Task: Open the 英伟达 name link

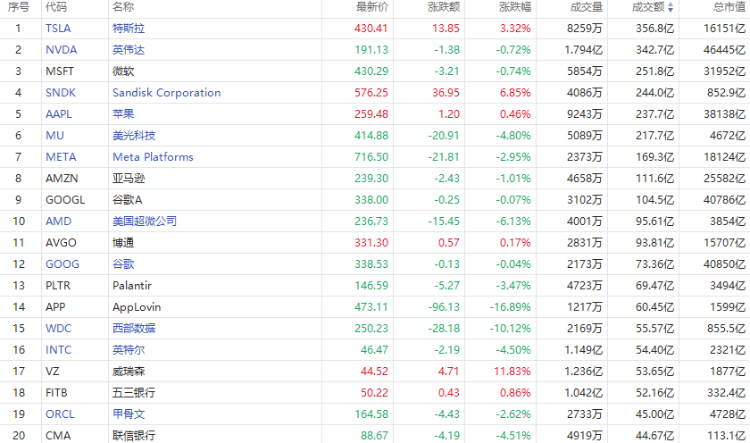Action: pos(128,50)
